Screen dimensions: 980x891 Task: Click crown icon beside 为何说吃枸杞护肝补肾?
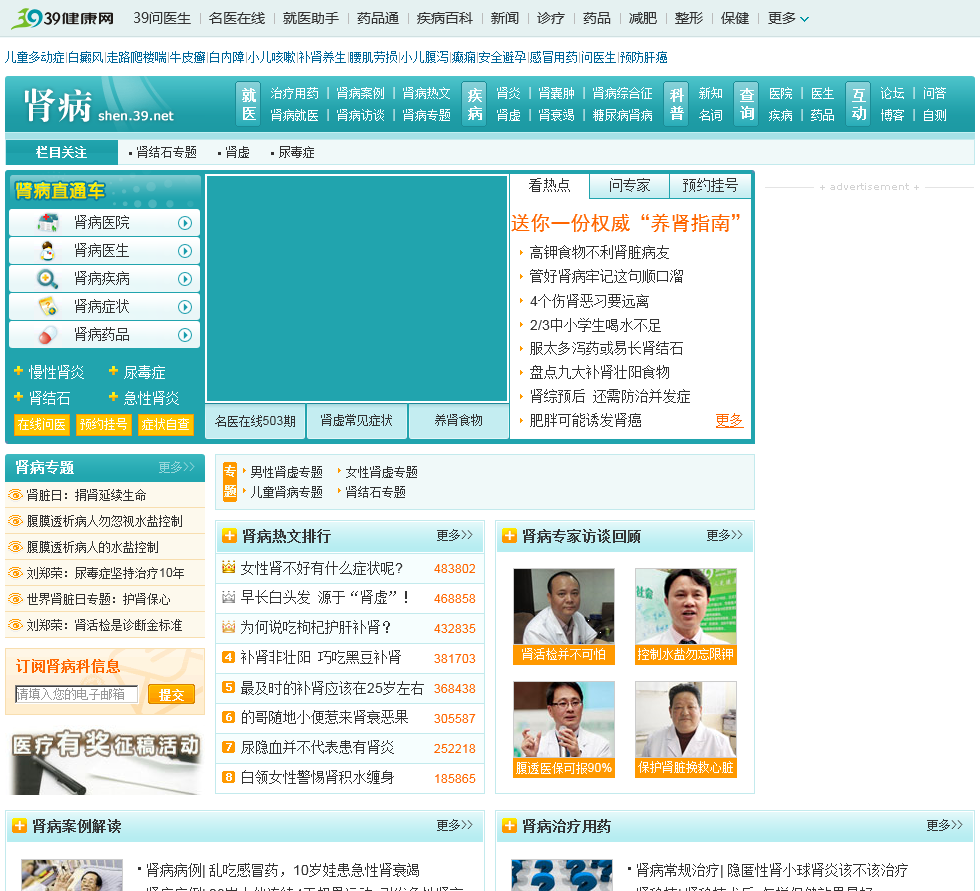point(229,627)
